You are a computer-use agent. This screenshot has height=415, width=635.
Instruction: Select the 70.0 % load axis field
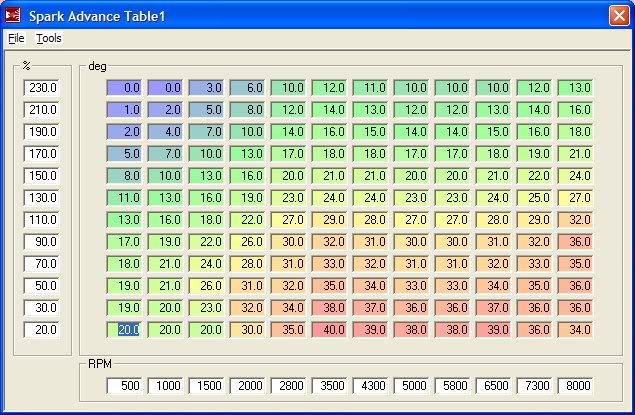[x=42, y=264]
